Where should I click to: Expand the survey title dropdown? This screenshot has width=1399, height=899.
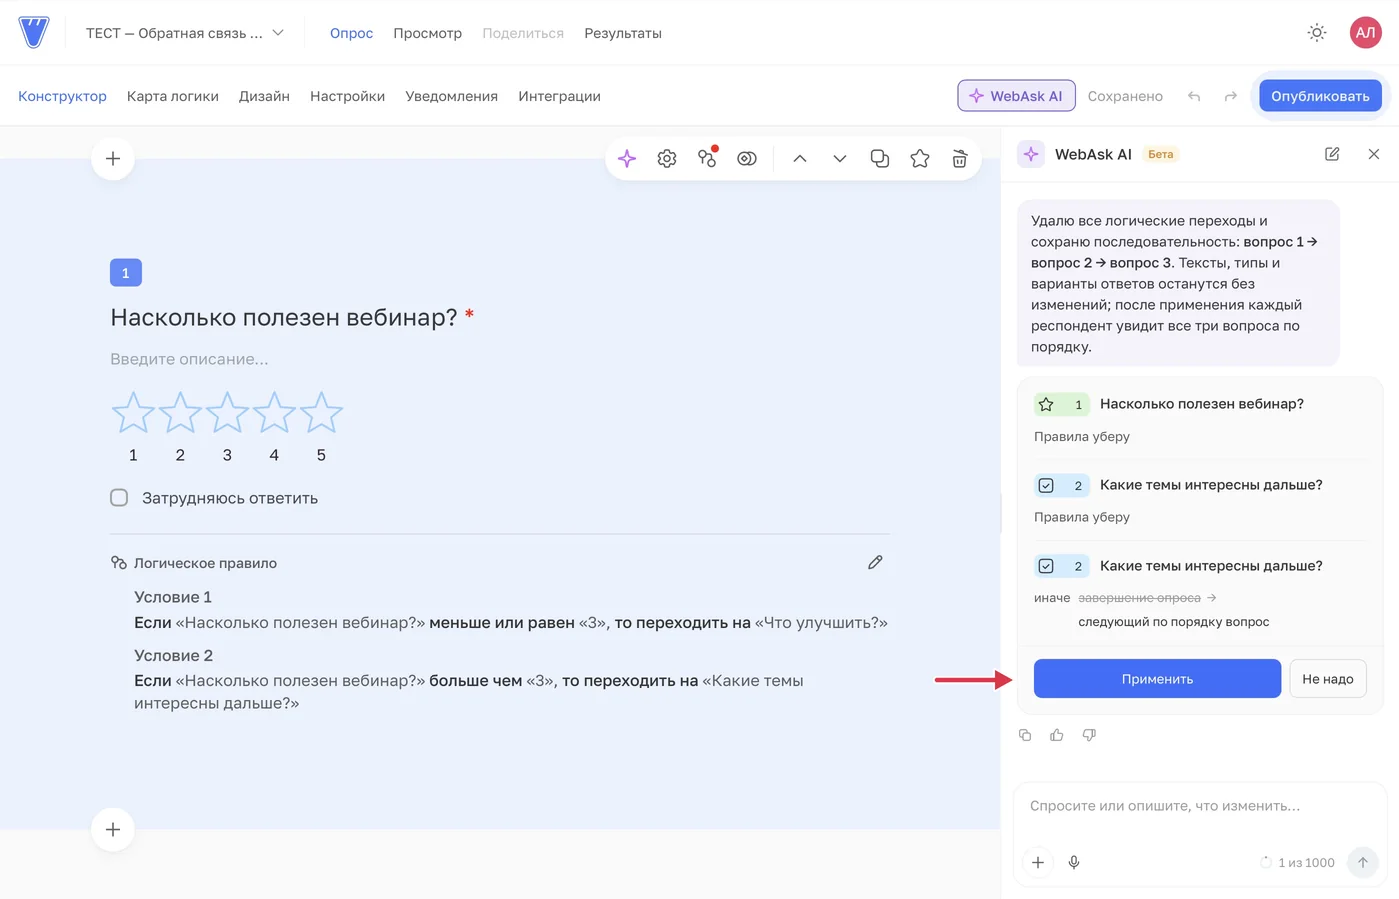coord(185,33)
